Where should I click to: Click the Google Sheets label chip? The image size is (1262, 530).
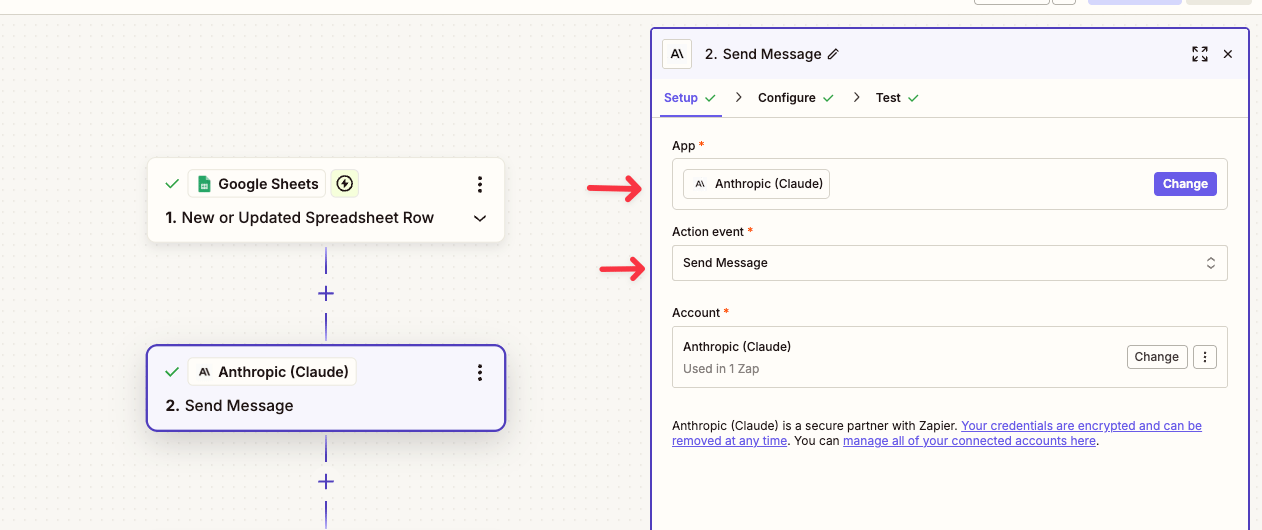coord(257,184)
